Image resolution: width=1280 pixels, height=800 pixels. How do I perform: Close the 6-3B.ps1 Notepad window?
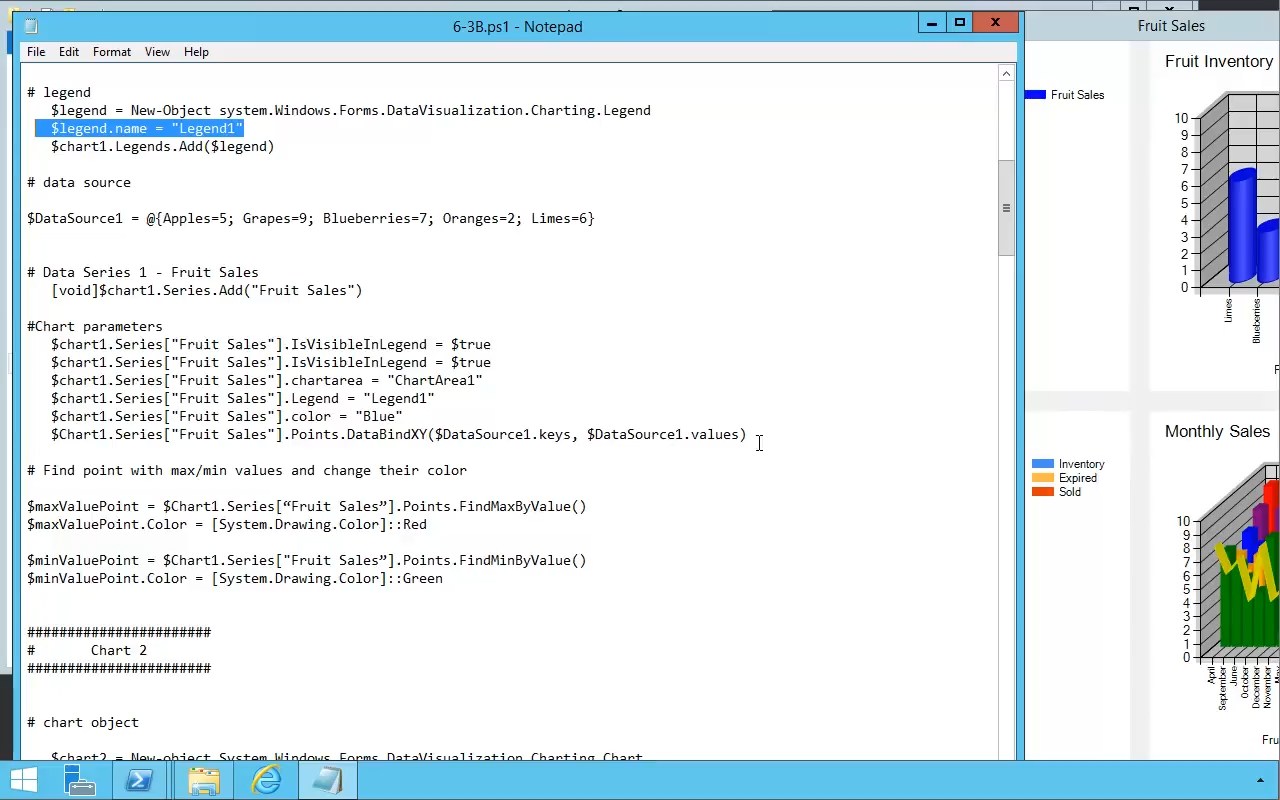tap(995, 22)
